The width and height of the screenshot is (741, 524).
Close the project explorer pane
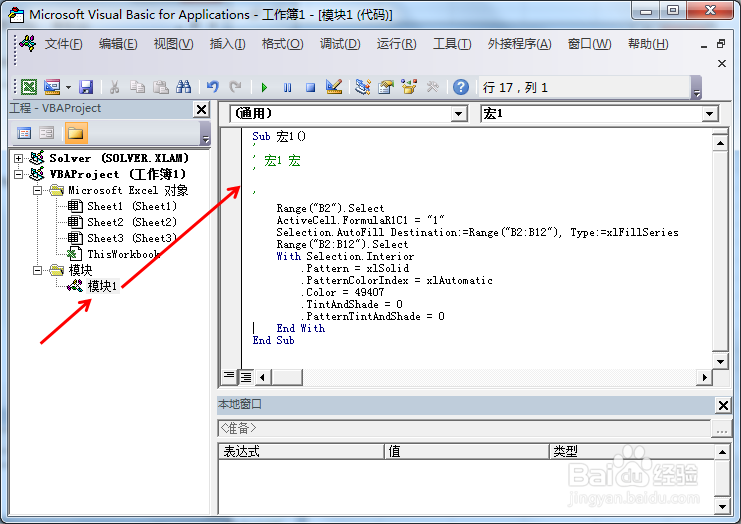[x=201, y=109]
